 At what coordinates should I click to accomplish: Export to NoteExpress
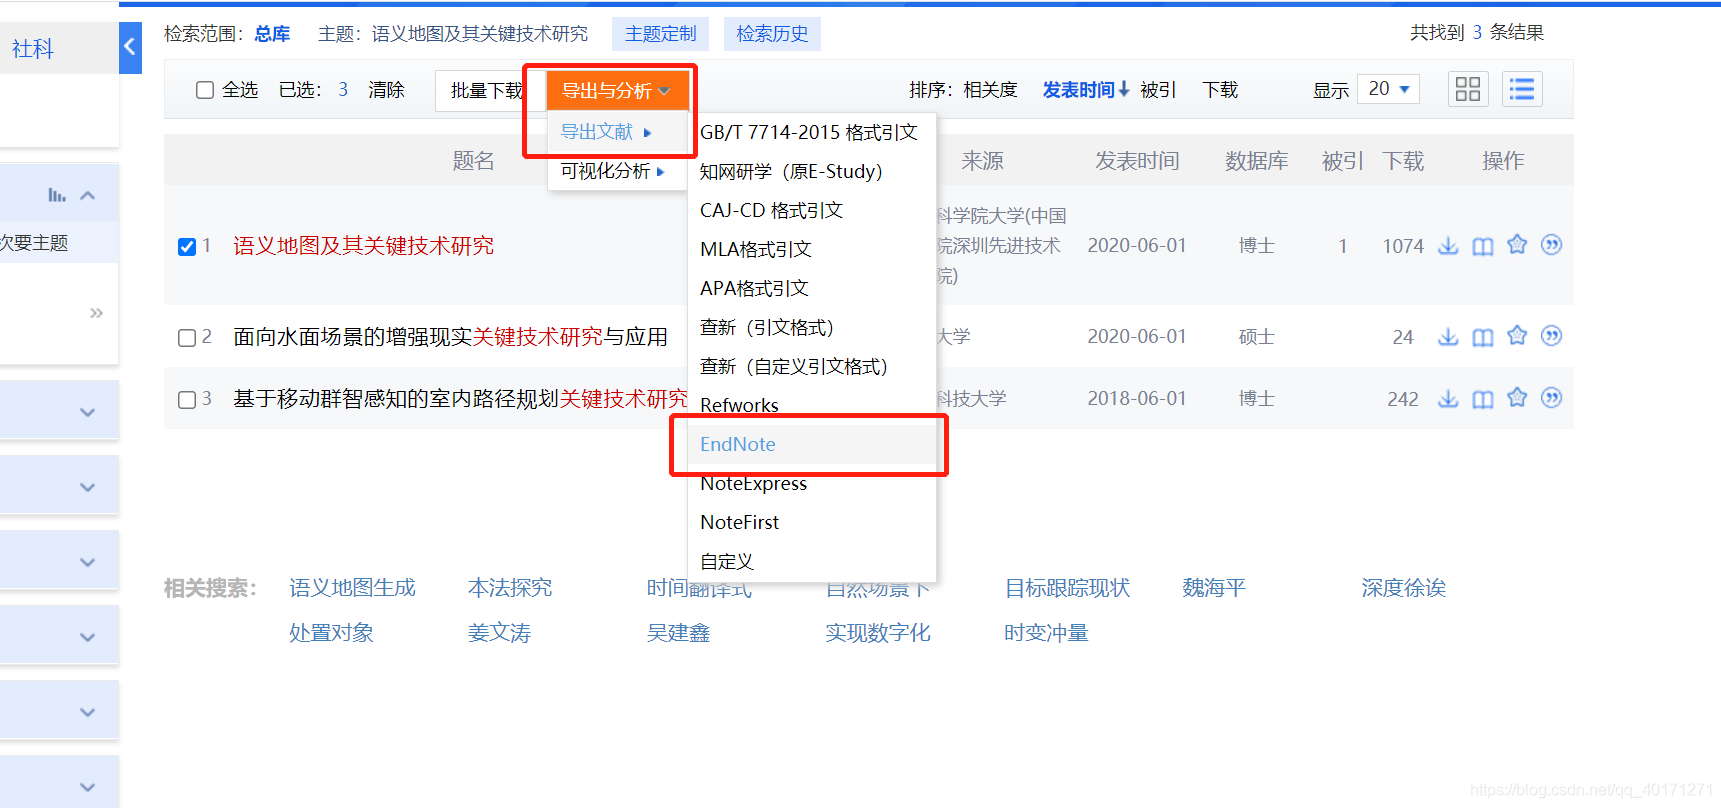(x=753, y=483)
